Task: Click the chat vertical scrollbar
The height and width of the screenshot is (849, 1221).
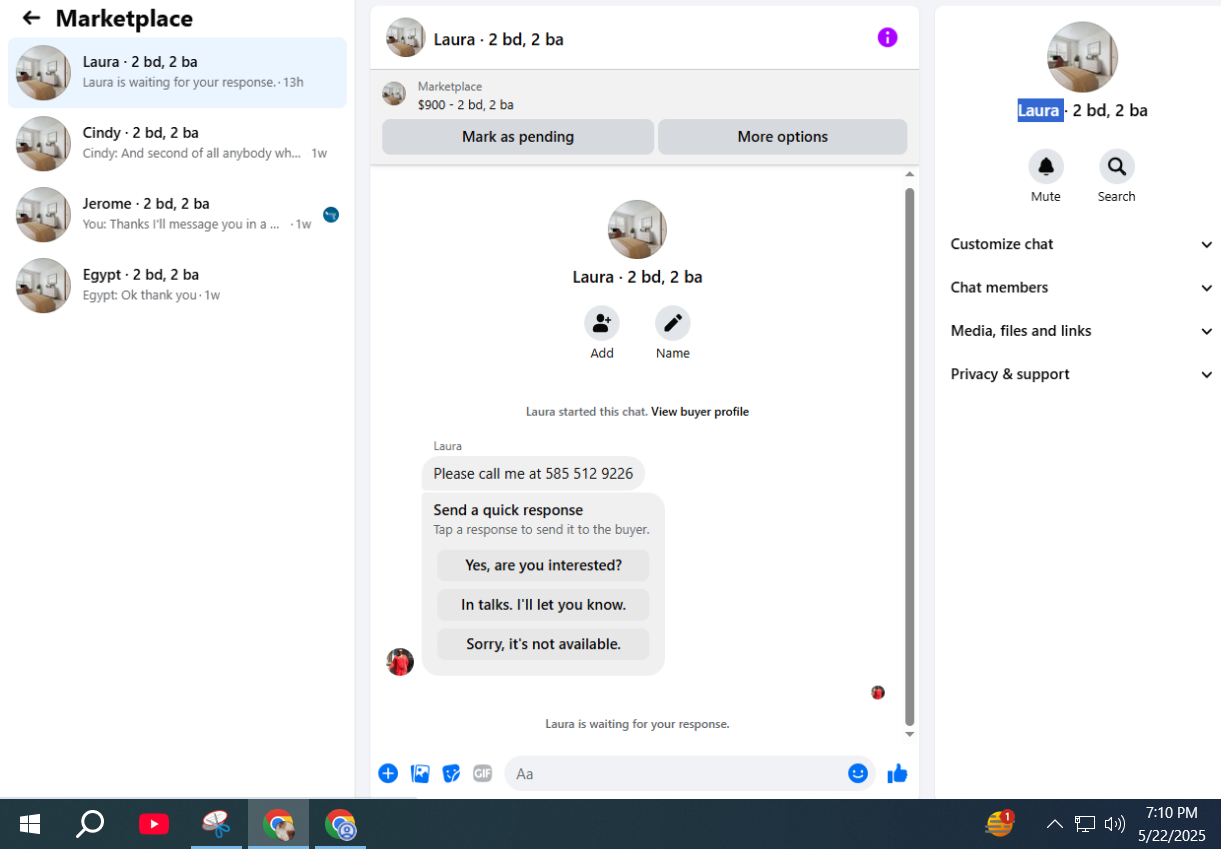Action: pos(909,456)
